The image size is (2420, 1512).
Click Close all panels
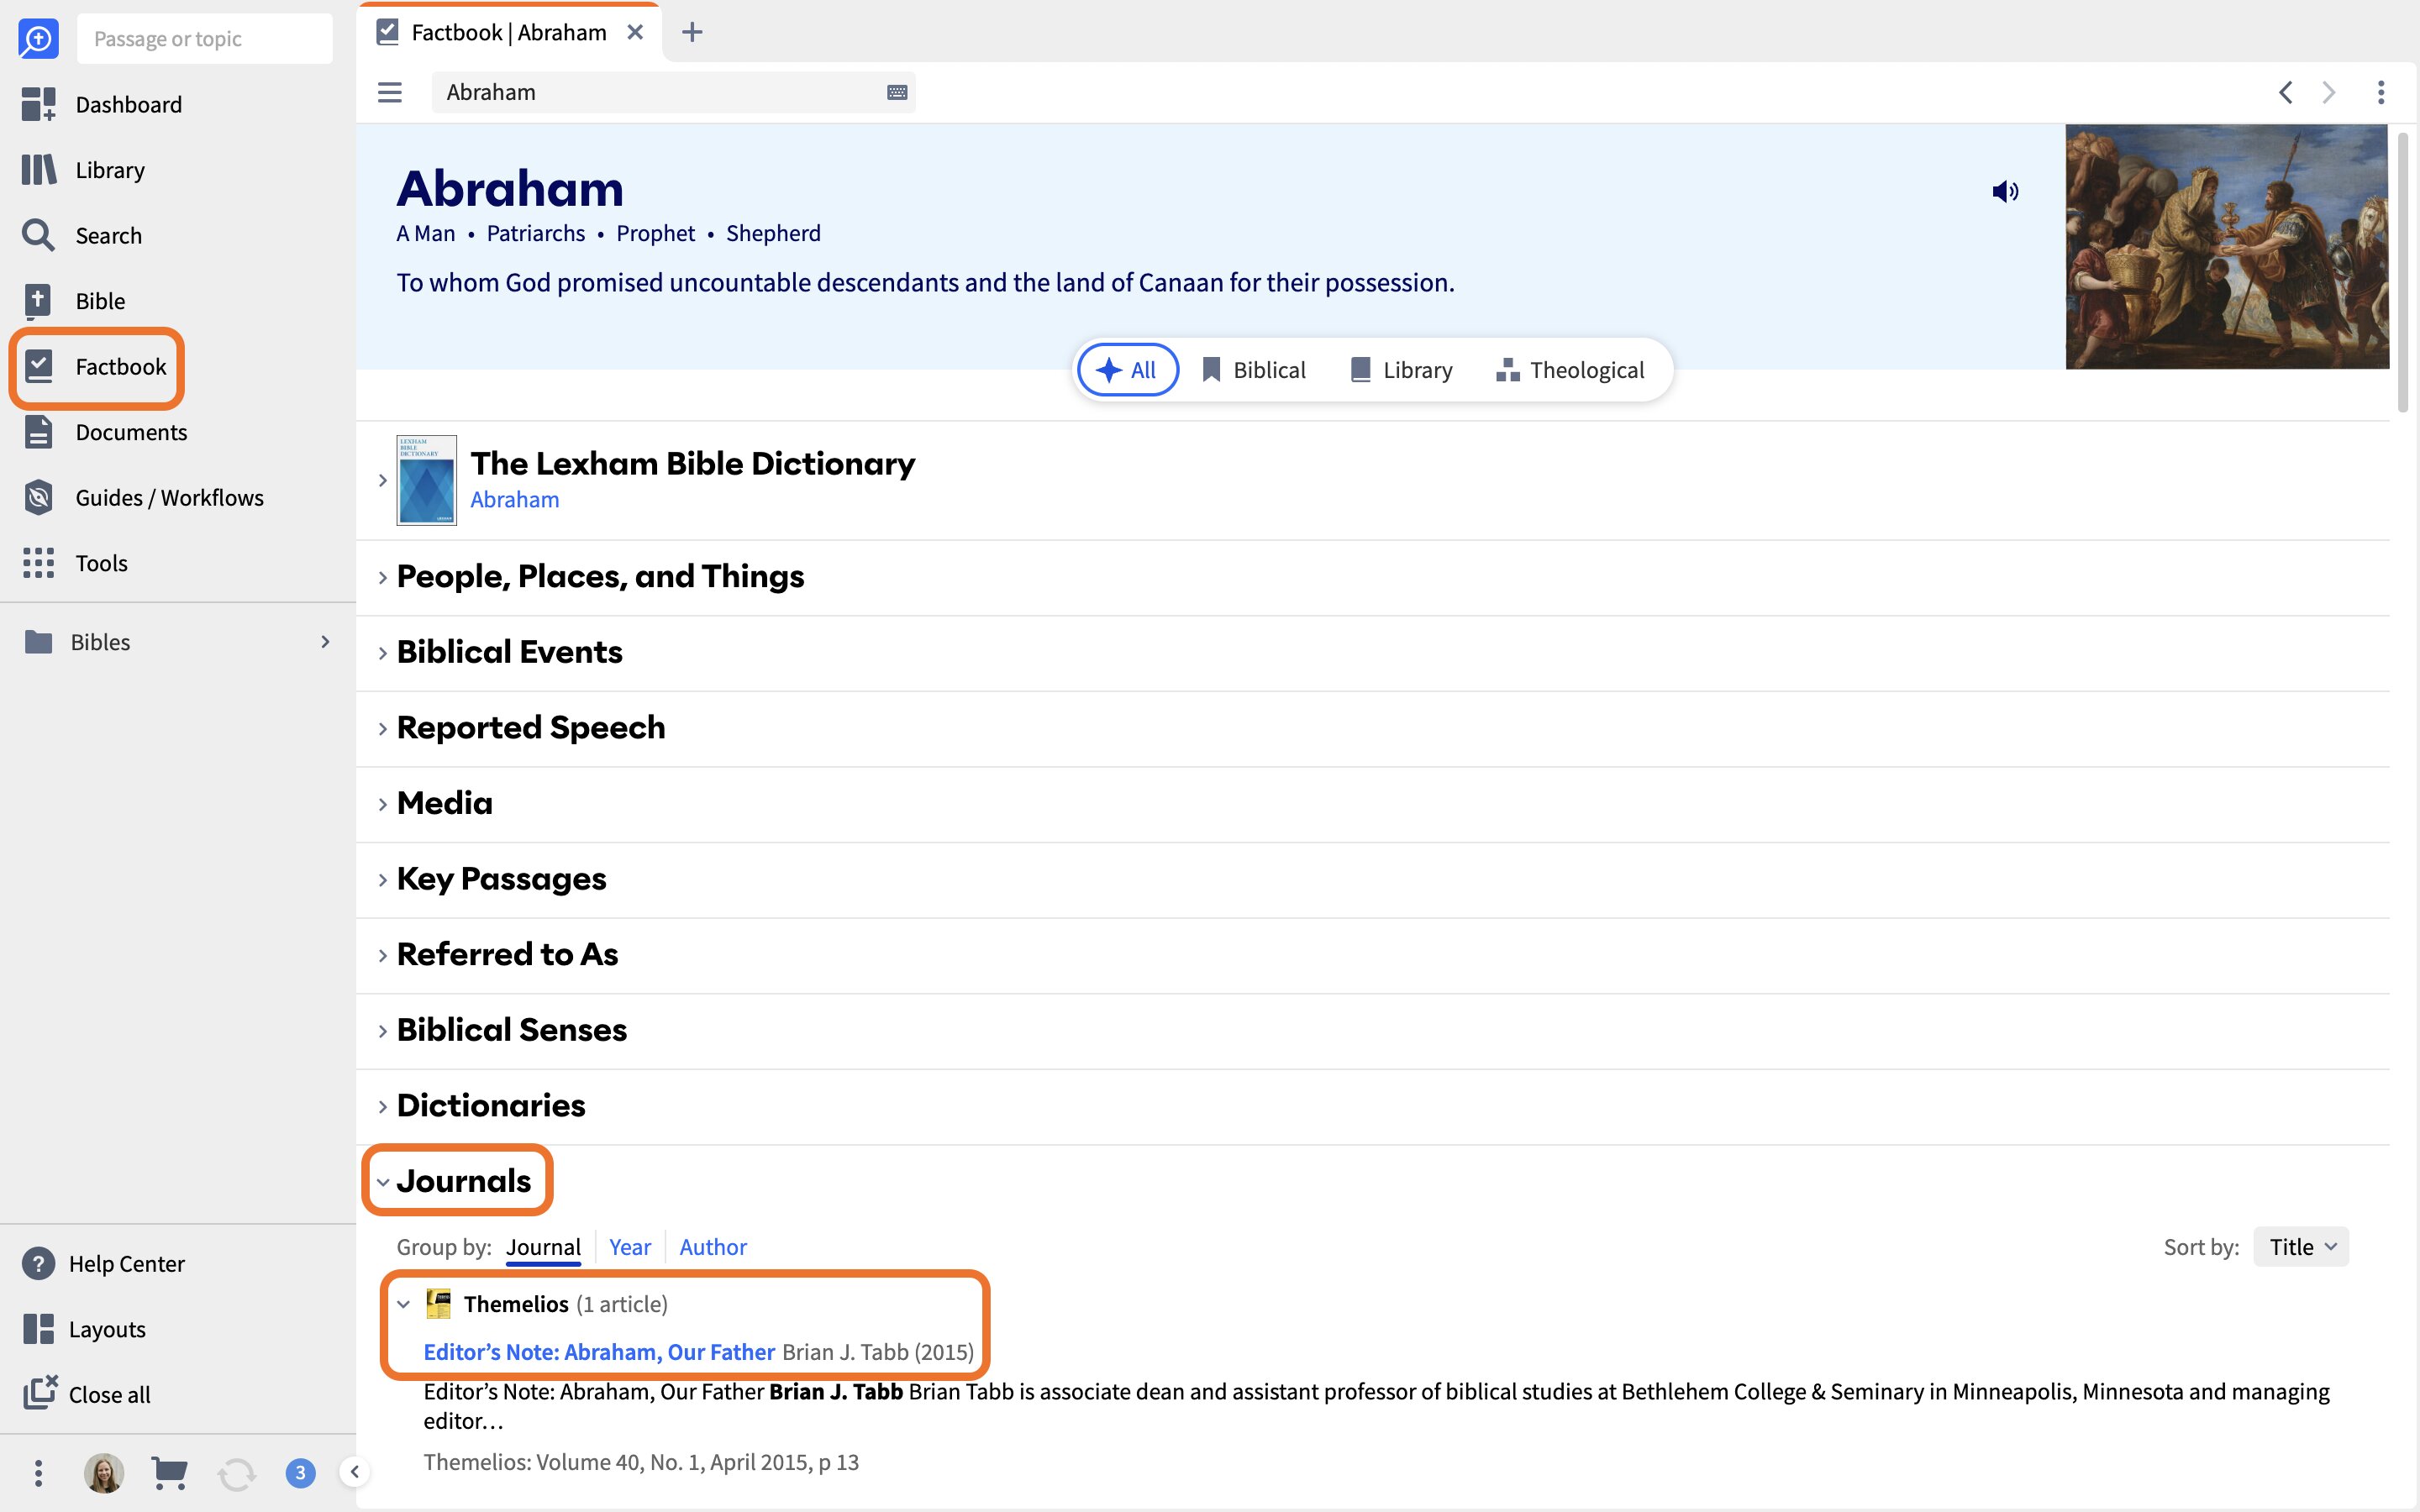pos(86,1394)
